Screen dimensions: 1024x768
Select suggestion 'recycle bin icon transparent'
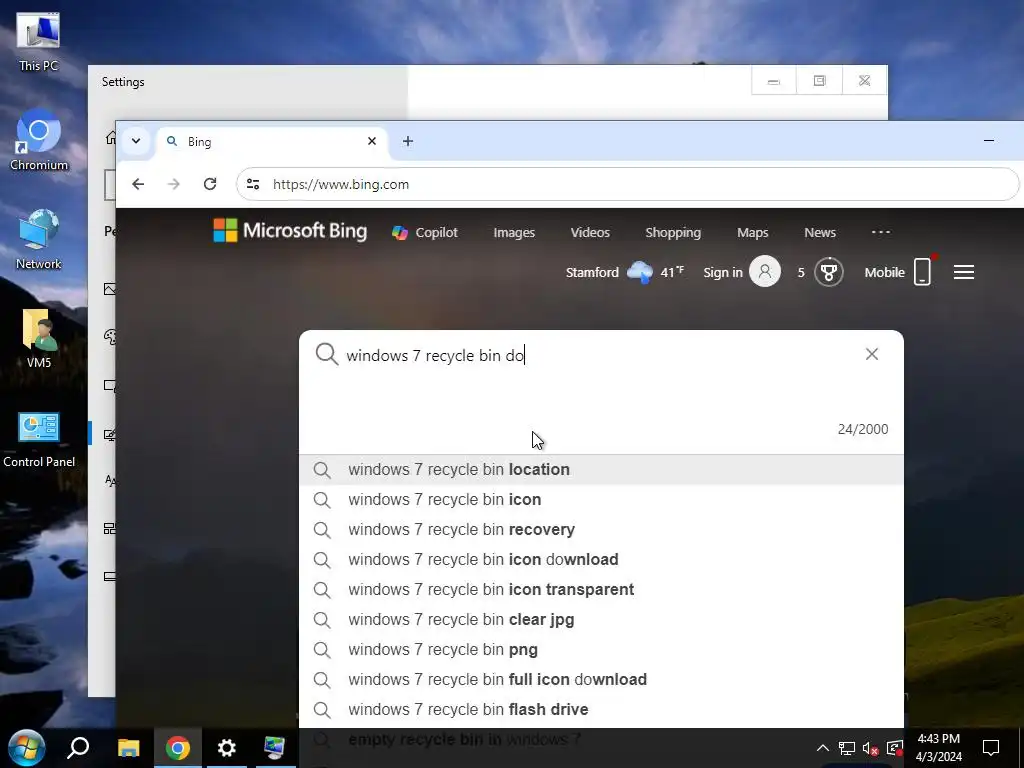pyautogui.click(x=601, y=590)
